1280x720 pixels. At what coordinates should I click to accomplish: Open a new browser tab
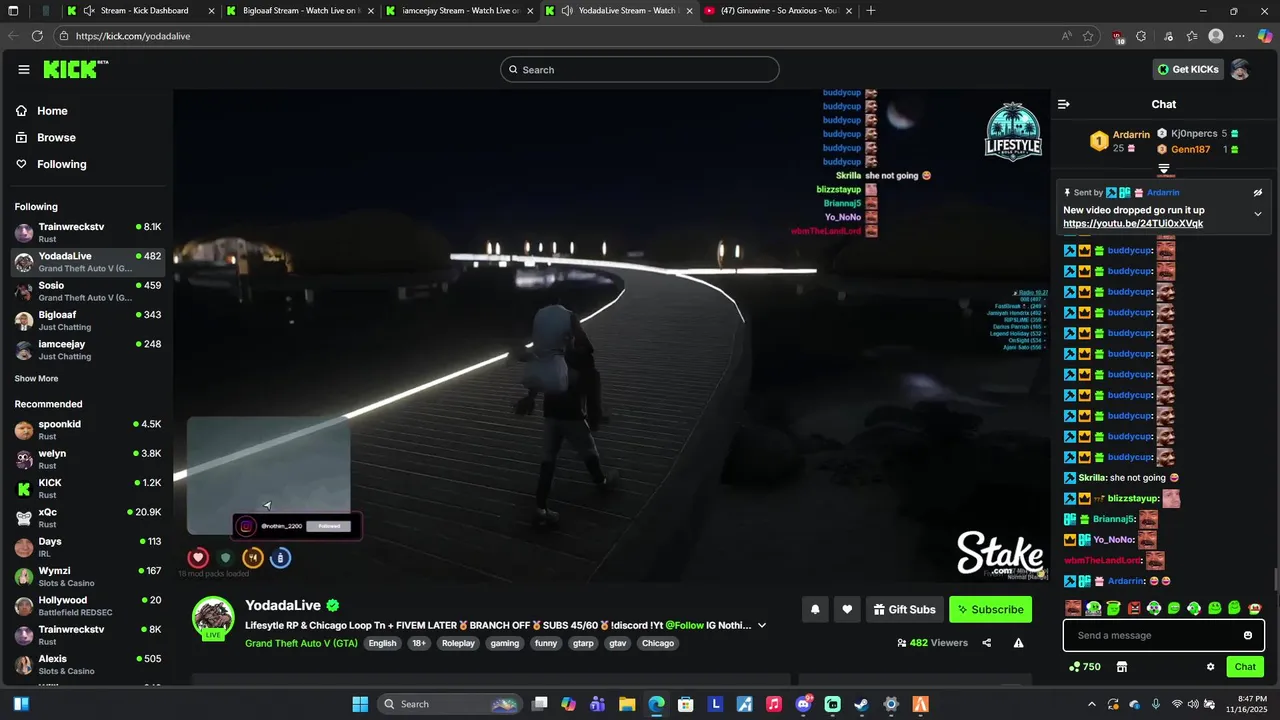point(871,11)
